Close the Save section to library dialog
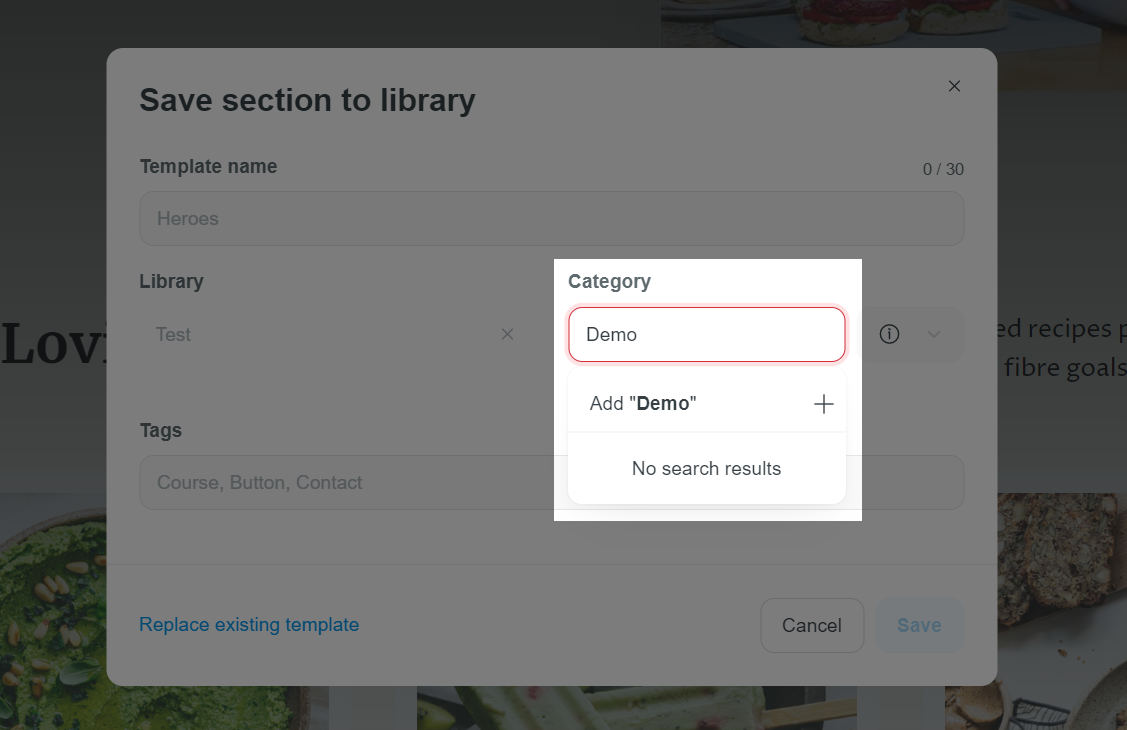The width and height of the screenshot is (1127, 730). (x=954, y=86)
